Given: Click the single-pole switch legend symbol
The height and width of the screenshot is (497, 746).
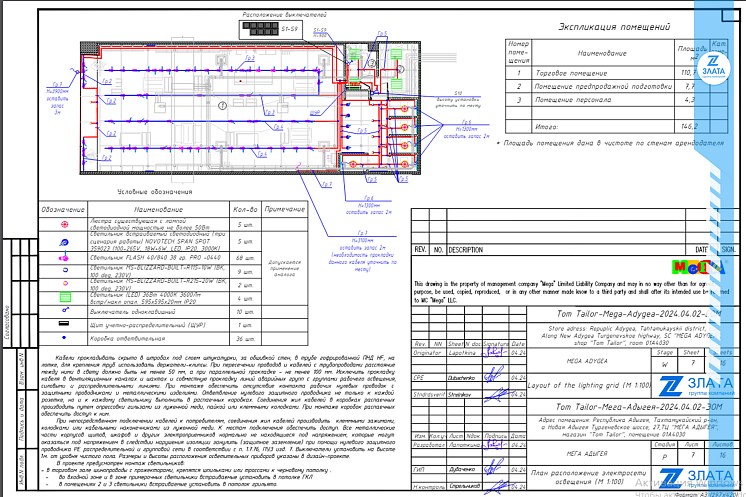Looking at the screenshot, I should 65,312.
